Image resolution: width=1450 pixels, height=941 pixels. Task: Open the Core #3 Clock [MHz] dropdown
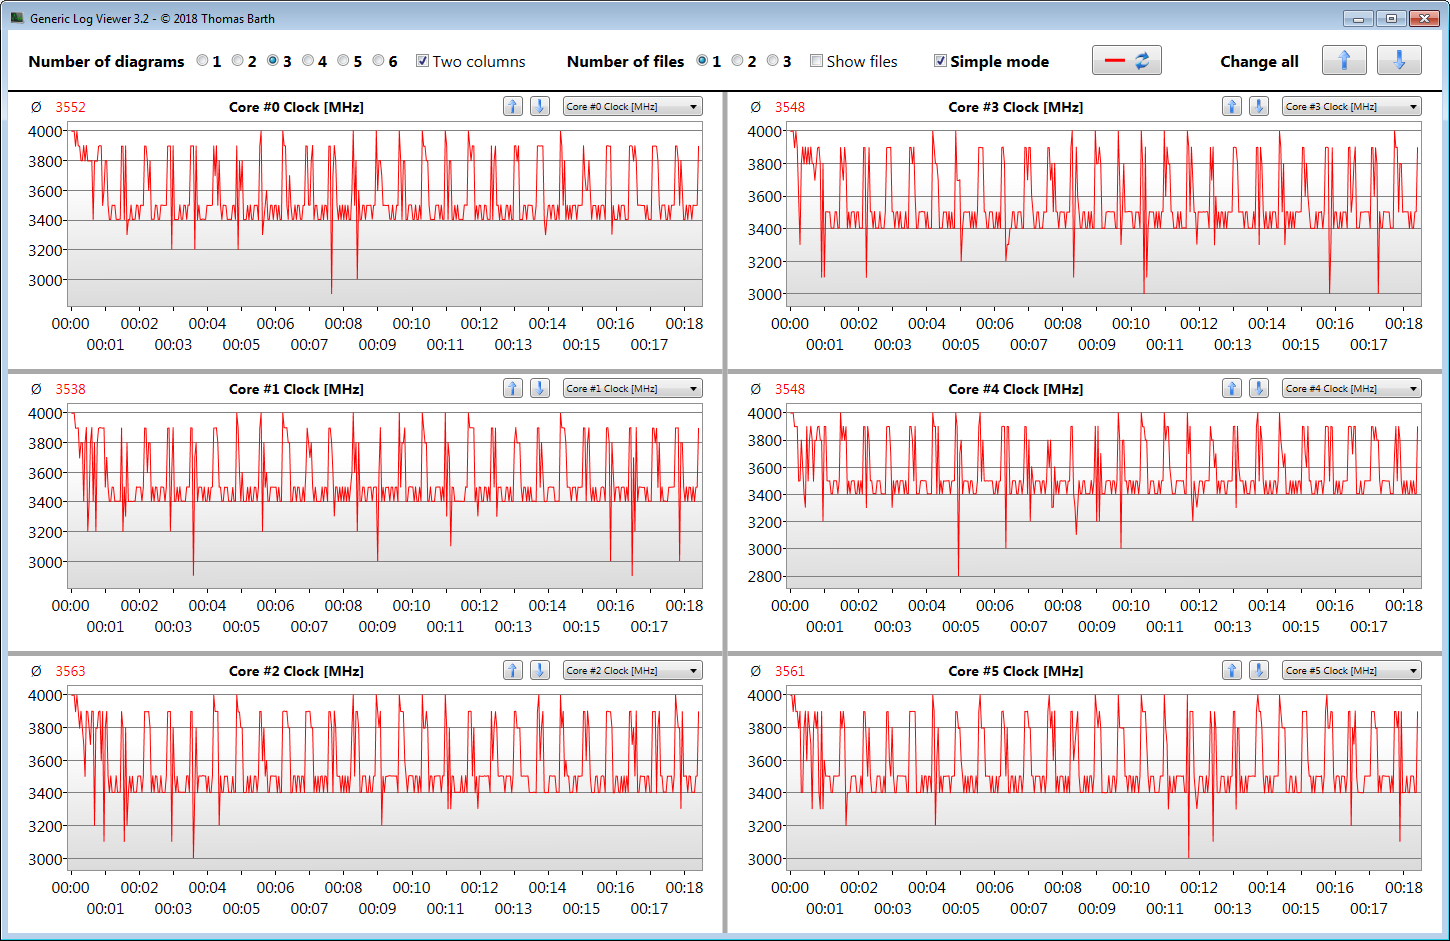[1352, 106]
